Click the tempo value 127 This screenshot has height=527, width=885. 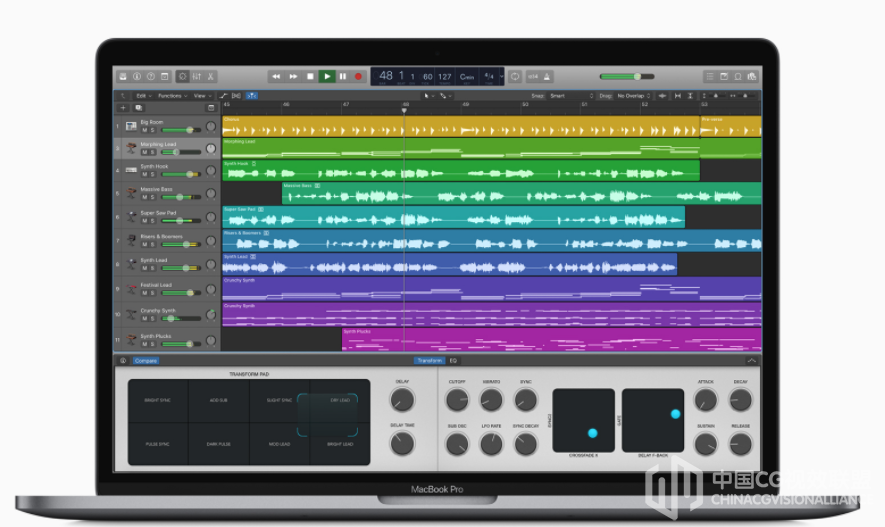click(x=445, y=77)
